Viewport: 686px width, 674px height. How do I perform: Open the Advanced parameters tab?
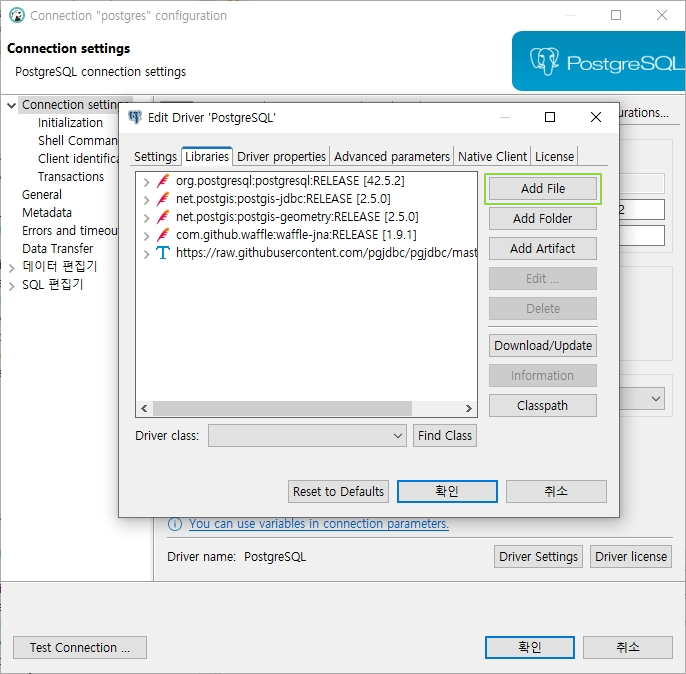click(392, 157)
